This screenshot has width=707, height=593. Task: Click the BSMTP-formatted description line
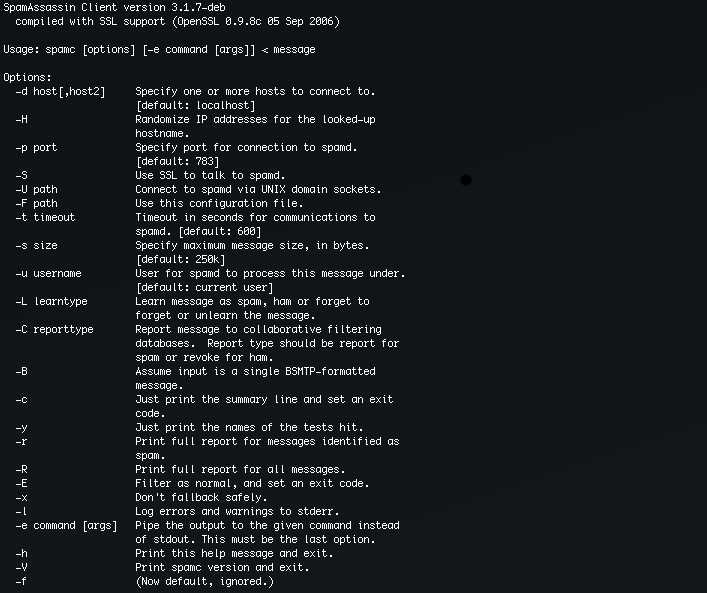click(256, 371)
